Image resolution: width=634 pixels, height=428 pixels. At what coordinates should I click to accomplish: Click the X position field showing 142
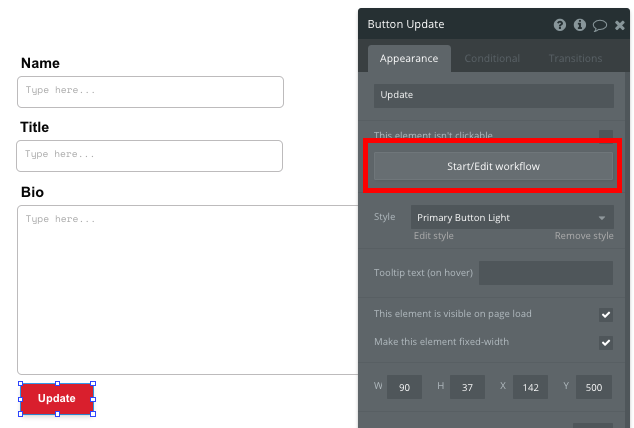530,387
